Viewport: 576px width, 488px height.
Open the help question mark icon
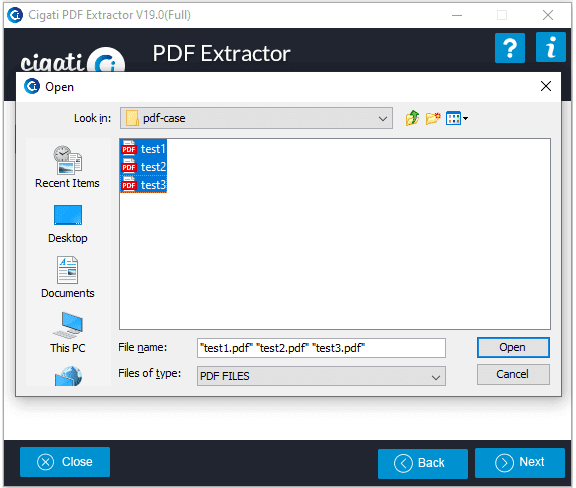(x=510, y=48)
